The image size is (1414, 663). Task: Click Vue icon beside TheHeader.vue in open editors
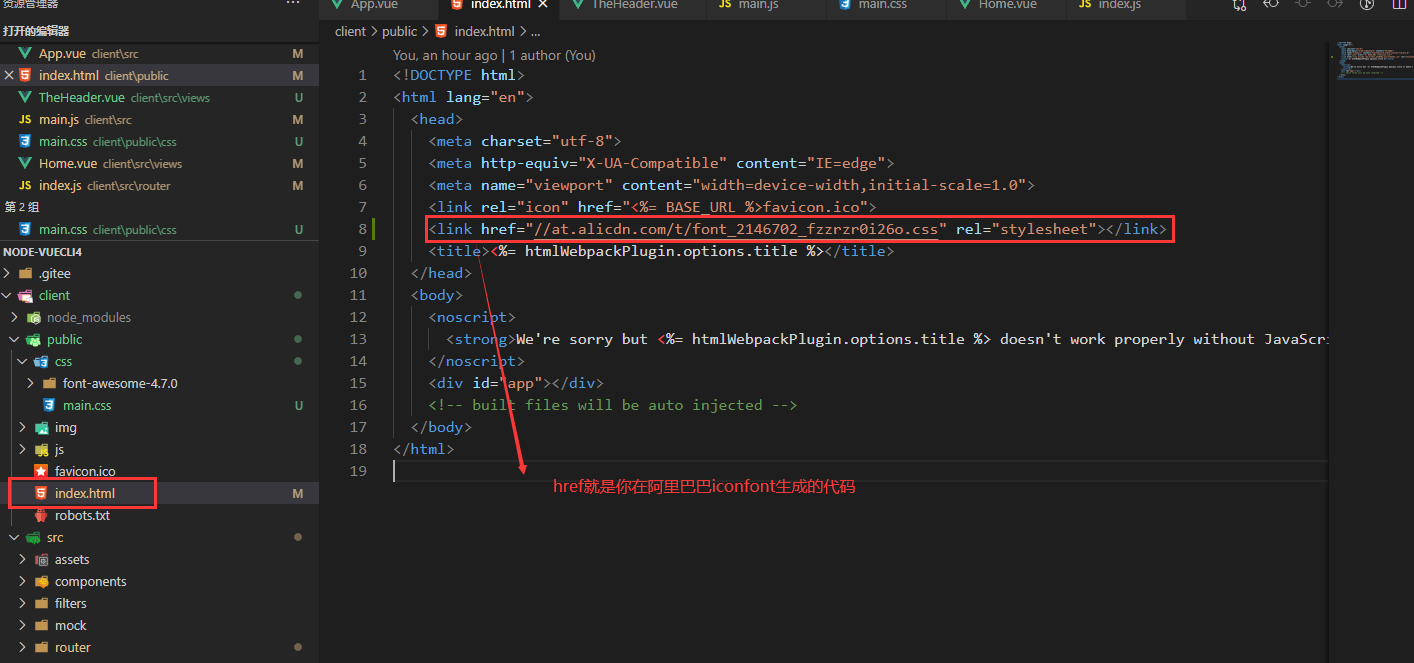(25, 97)
